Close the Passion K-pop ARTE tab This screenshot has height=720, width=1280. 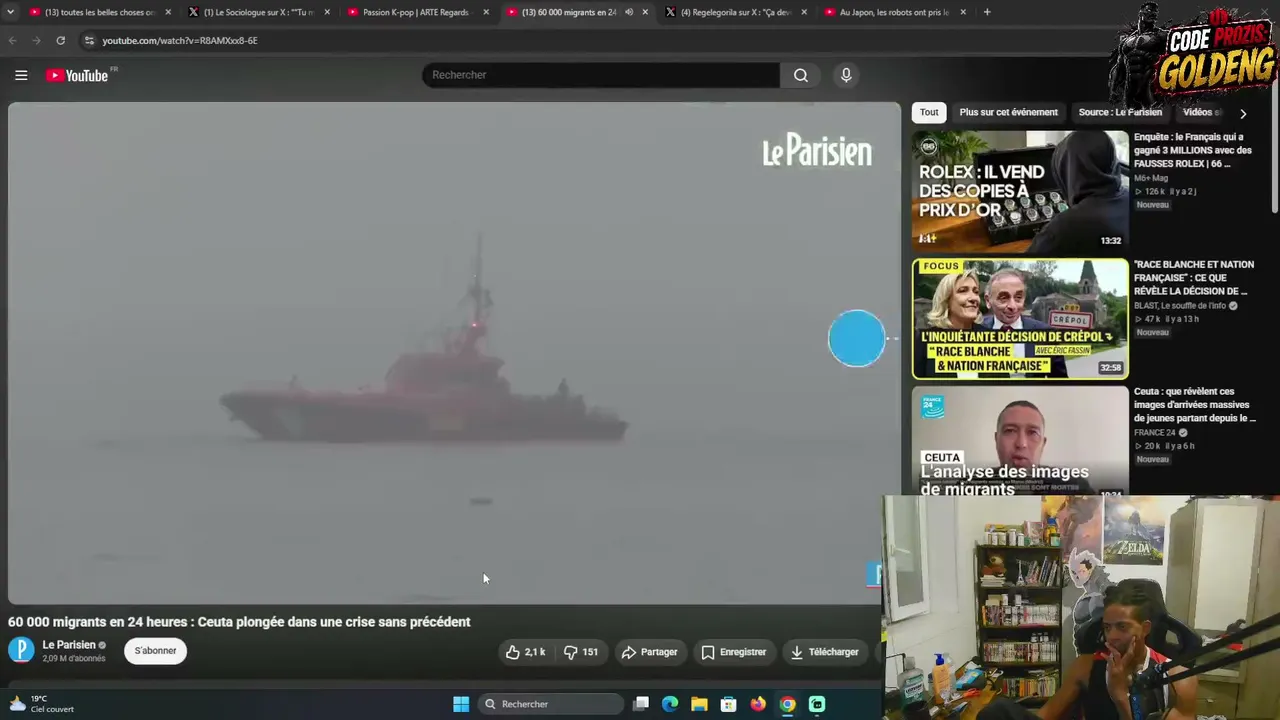(486, 12)
